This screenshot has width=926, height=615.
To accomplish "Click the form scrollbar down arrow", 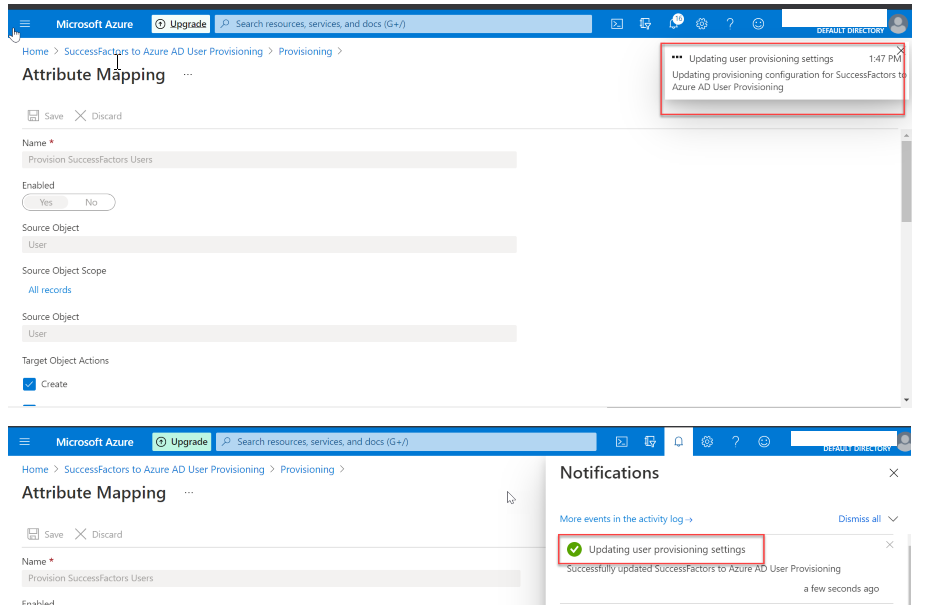I will [x=906, y=400].
